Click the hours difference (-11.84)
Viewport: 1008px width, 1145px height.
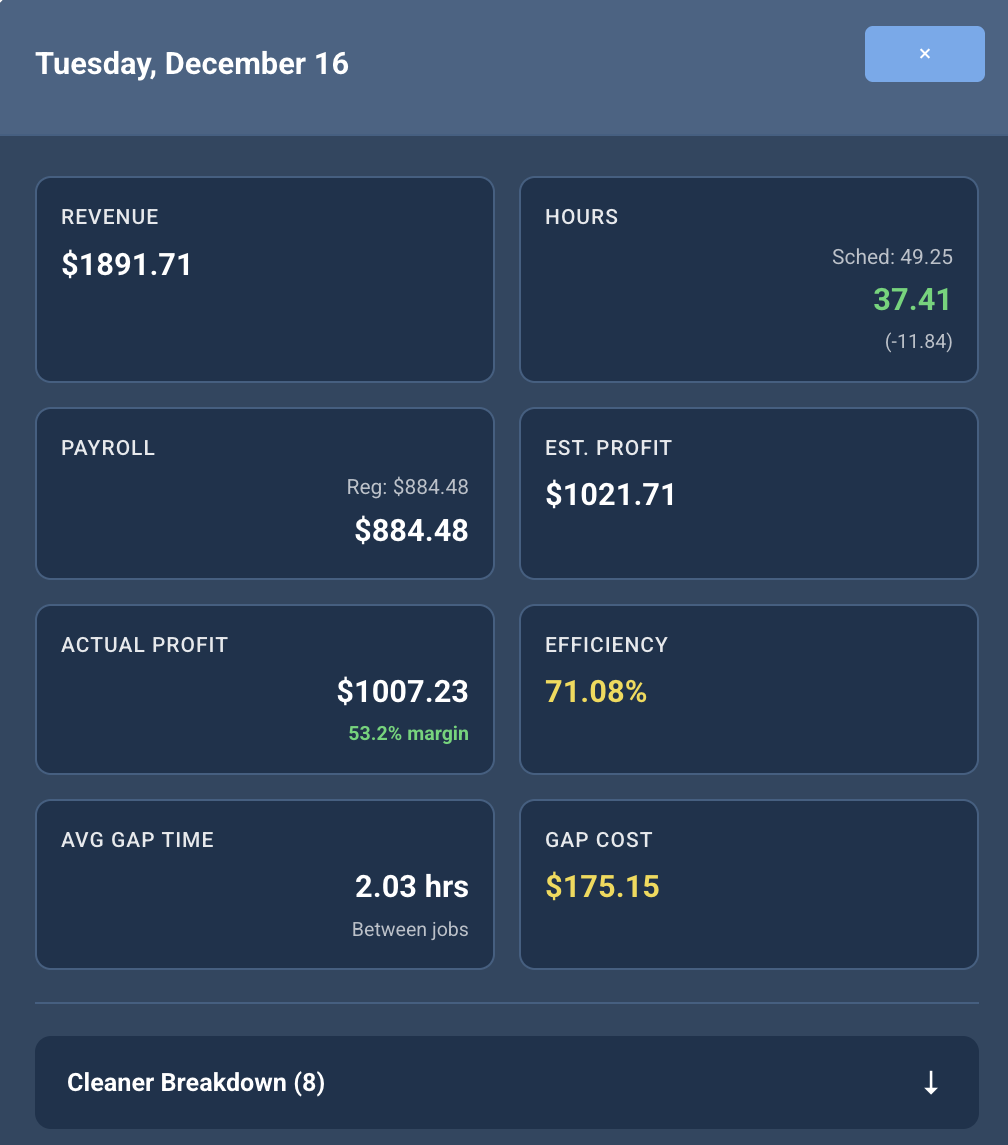(x=918, y=341)
